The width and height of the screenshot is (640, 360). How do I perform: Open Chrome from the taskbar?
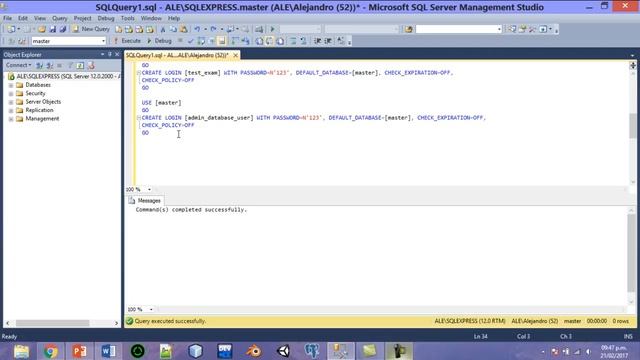tap(50, 351)
